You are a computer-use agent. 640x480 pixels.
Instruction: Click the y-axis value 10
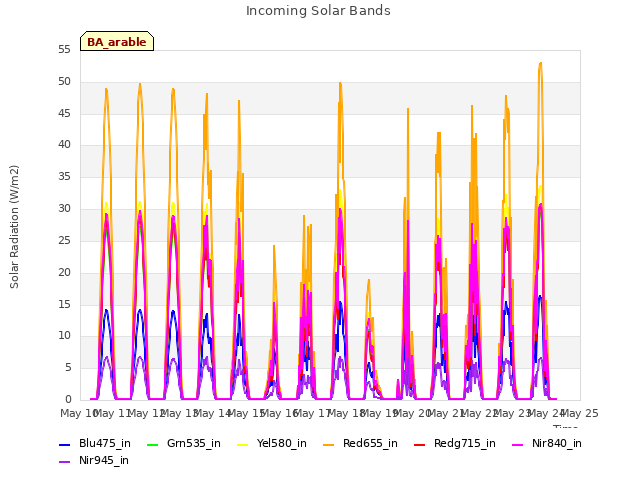(x=64, y=336)
